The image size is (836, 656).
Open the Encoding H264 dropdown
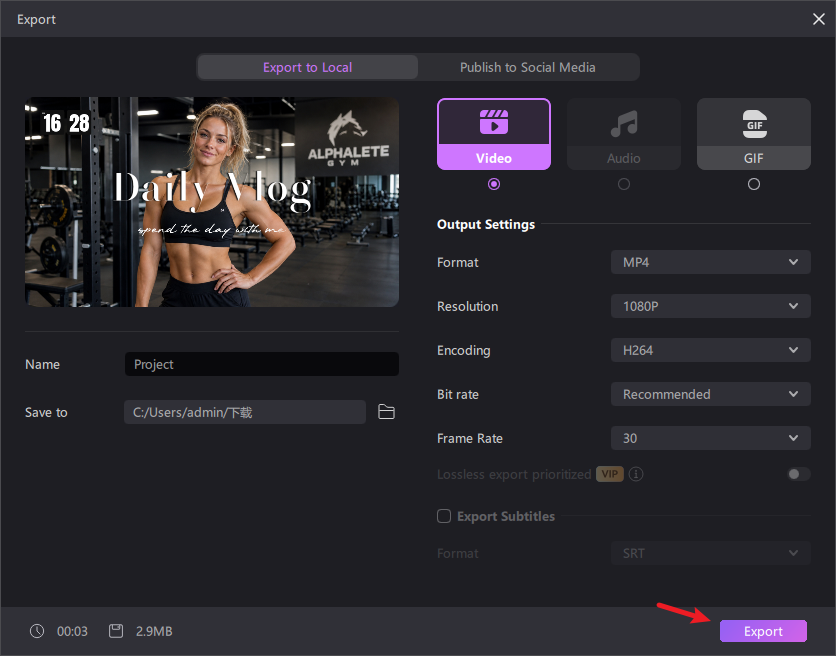click(x=711, y=350)
